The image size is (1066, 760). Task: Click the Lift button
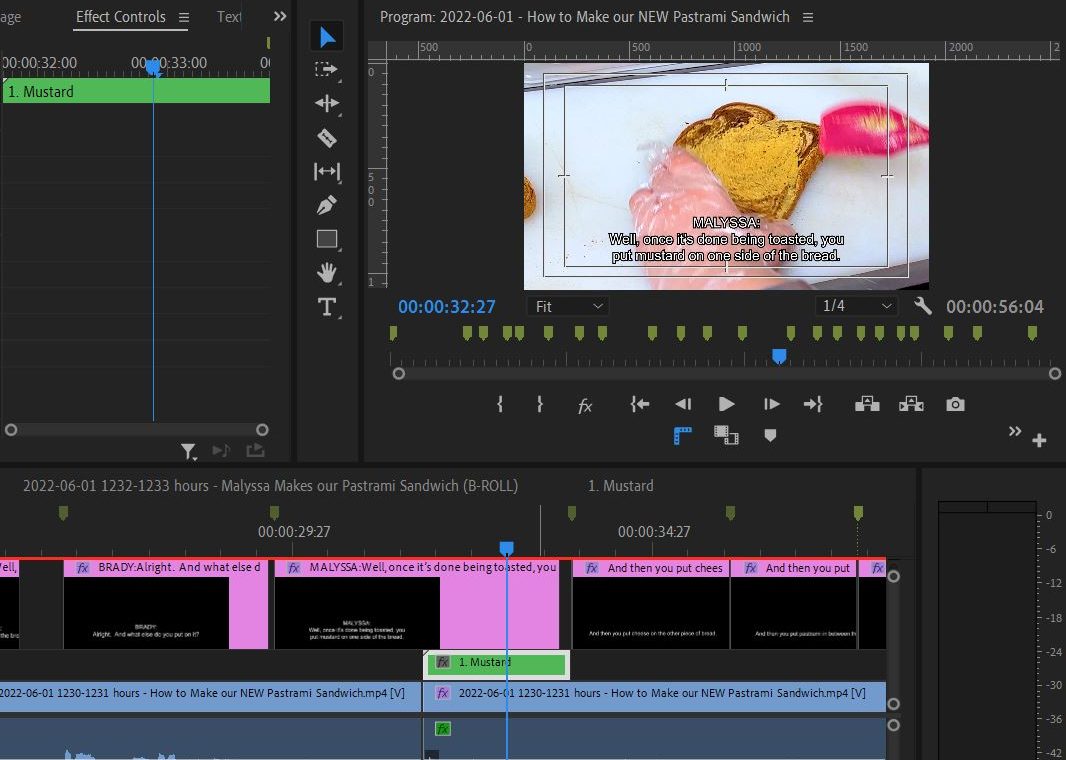(867, 404)
